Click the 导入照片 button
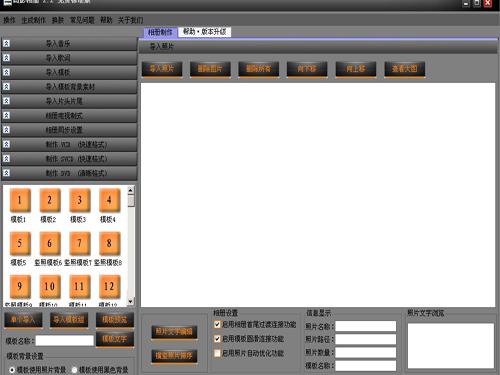The height and width of the screenshot is (375, 500). (162, 69)
